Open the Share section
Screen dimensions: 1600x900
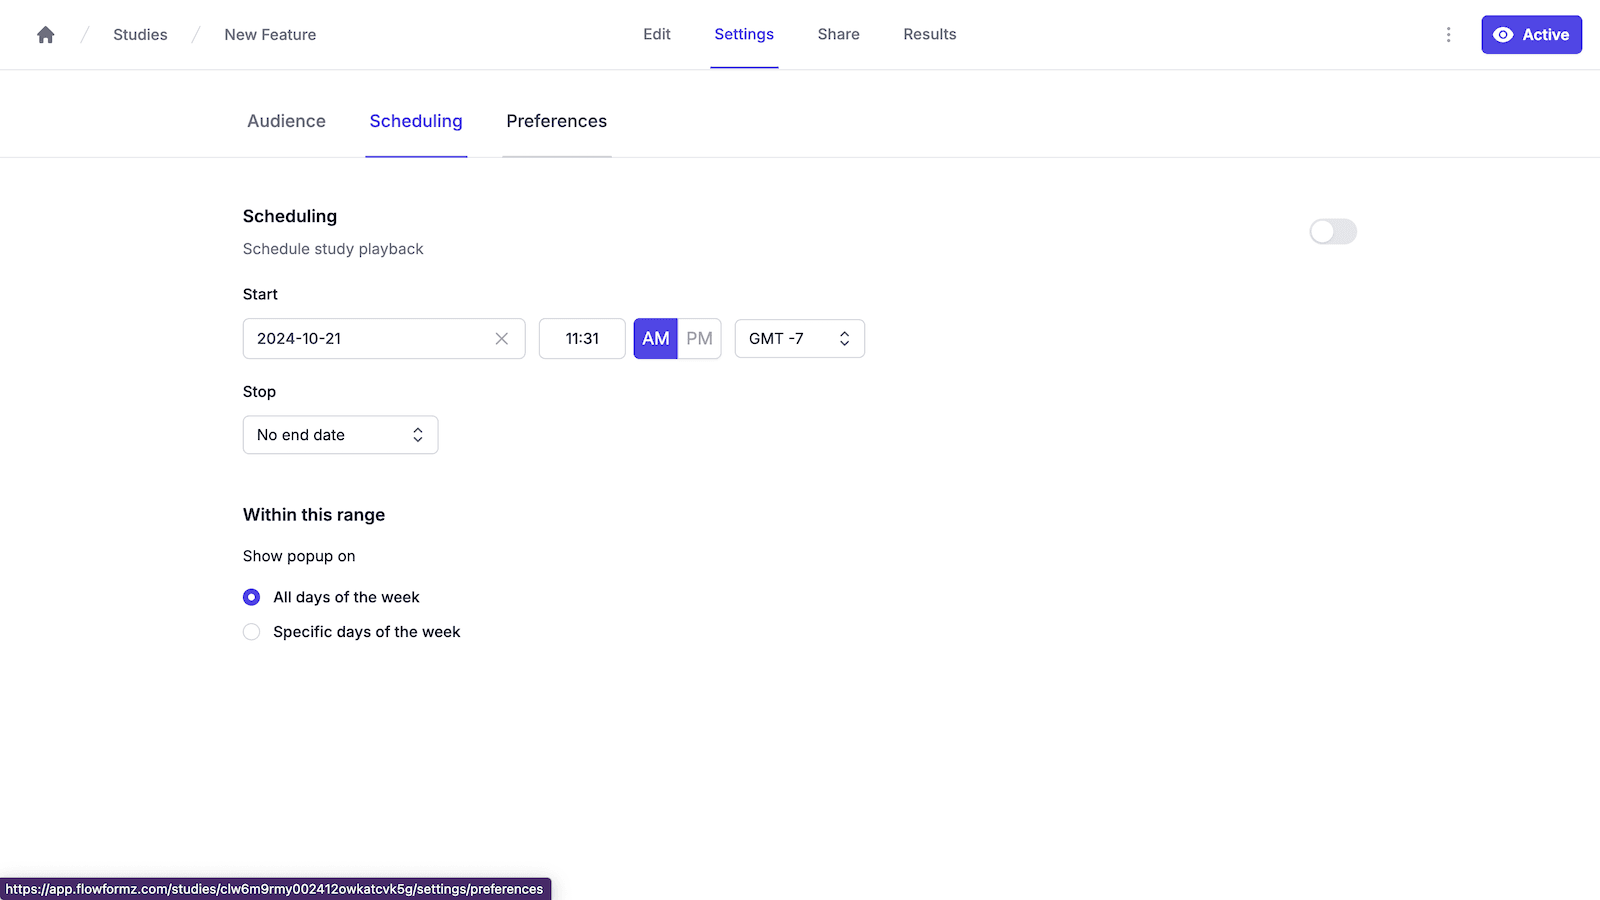click(838, 34)
